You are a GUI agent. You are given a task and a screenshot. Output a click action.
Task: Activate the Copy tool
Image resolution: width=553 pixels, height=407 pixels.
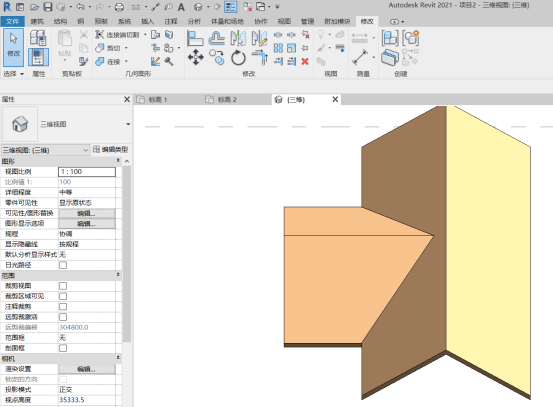(217, 57)
